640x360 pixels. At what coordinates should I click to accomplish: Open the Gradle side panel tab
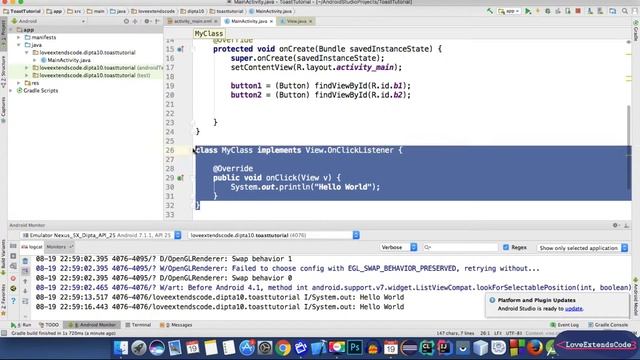[636, 31]
